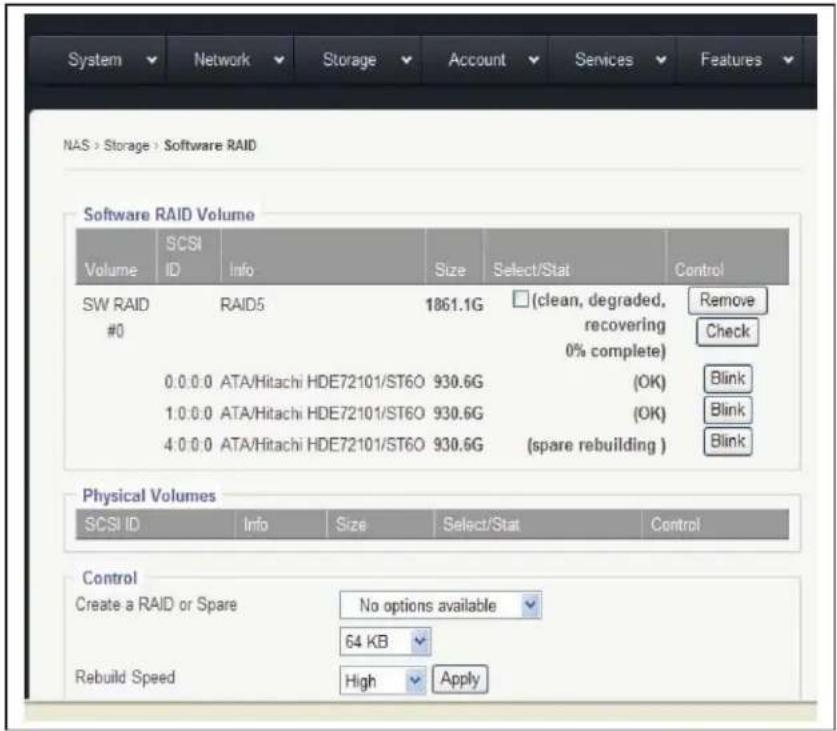Click the arrow next to Network
This screenshot has width=837, height=731.
pos(279,60)
